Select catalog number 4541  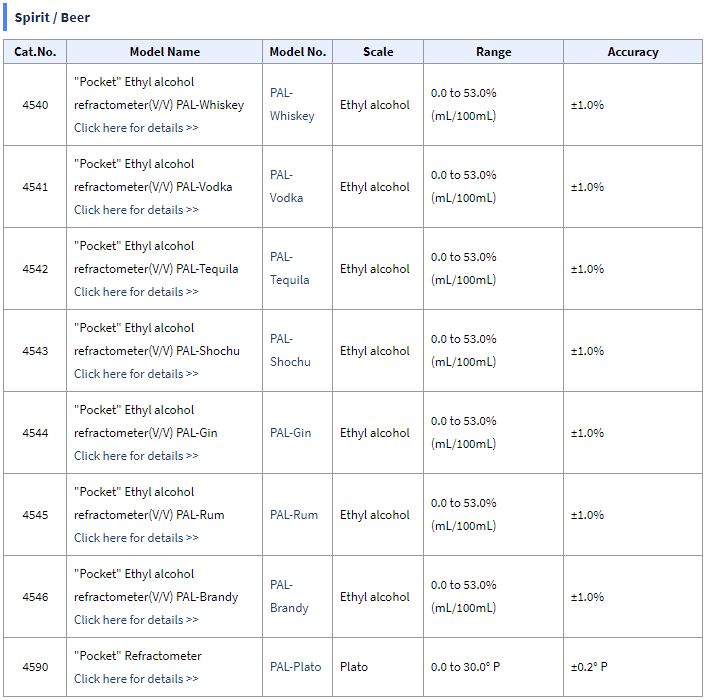35,187
